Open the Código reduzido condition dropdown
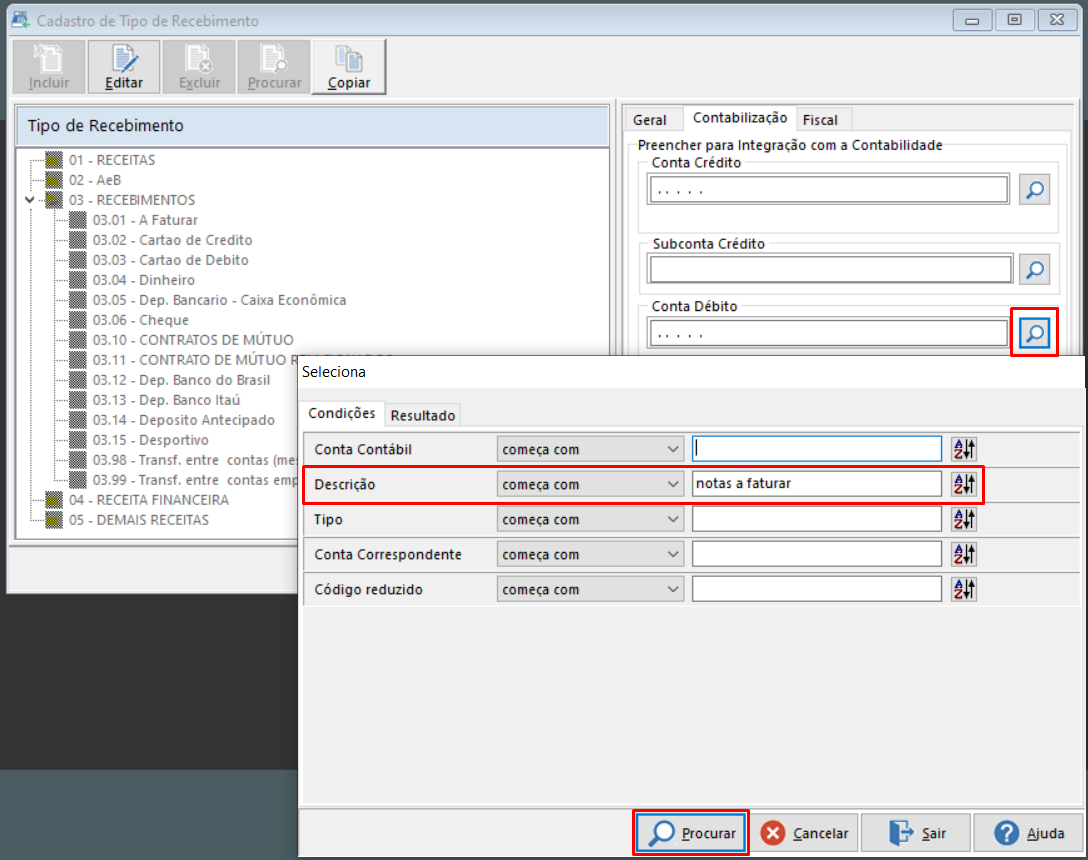 pos(590,589)
